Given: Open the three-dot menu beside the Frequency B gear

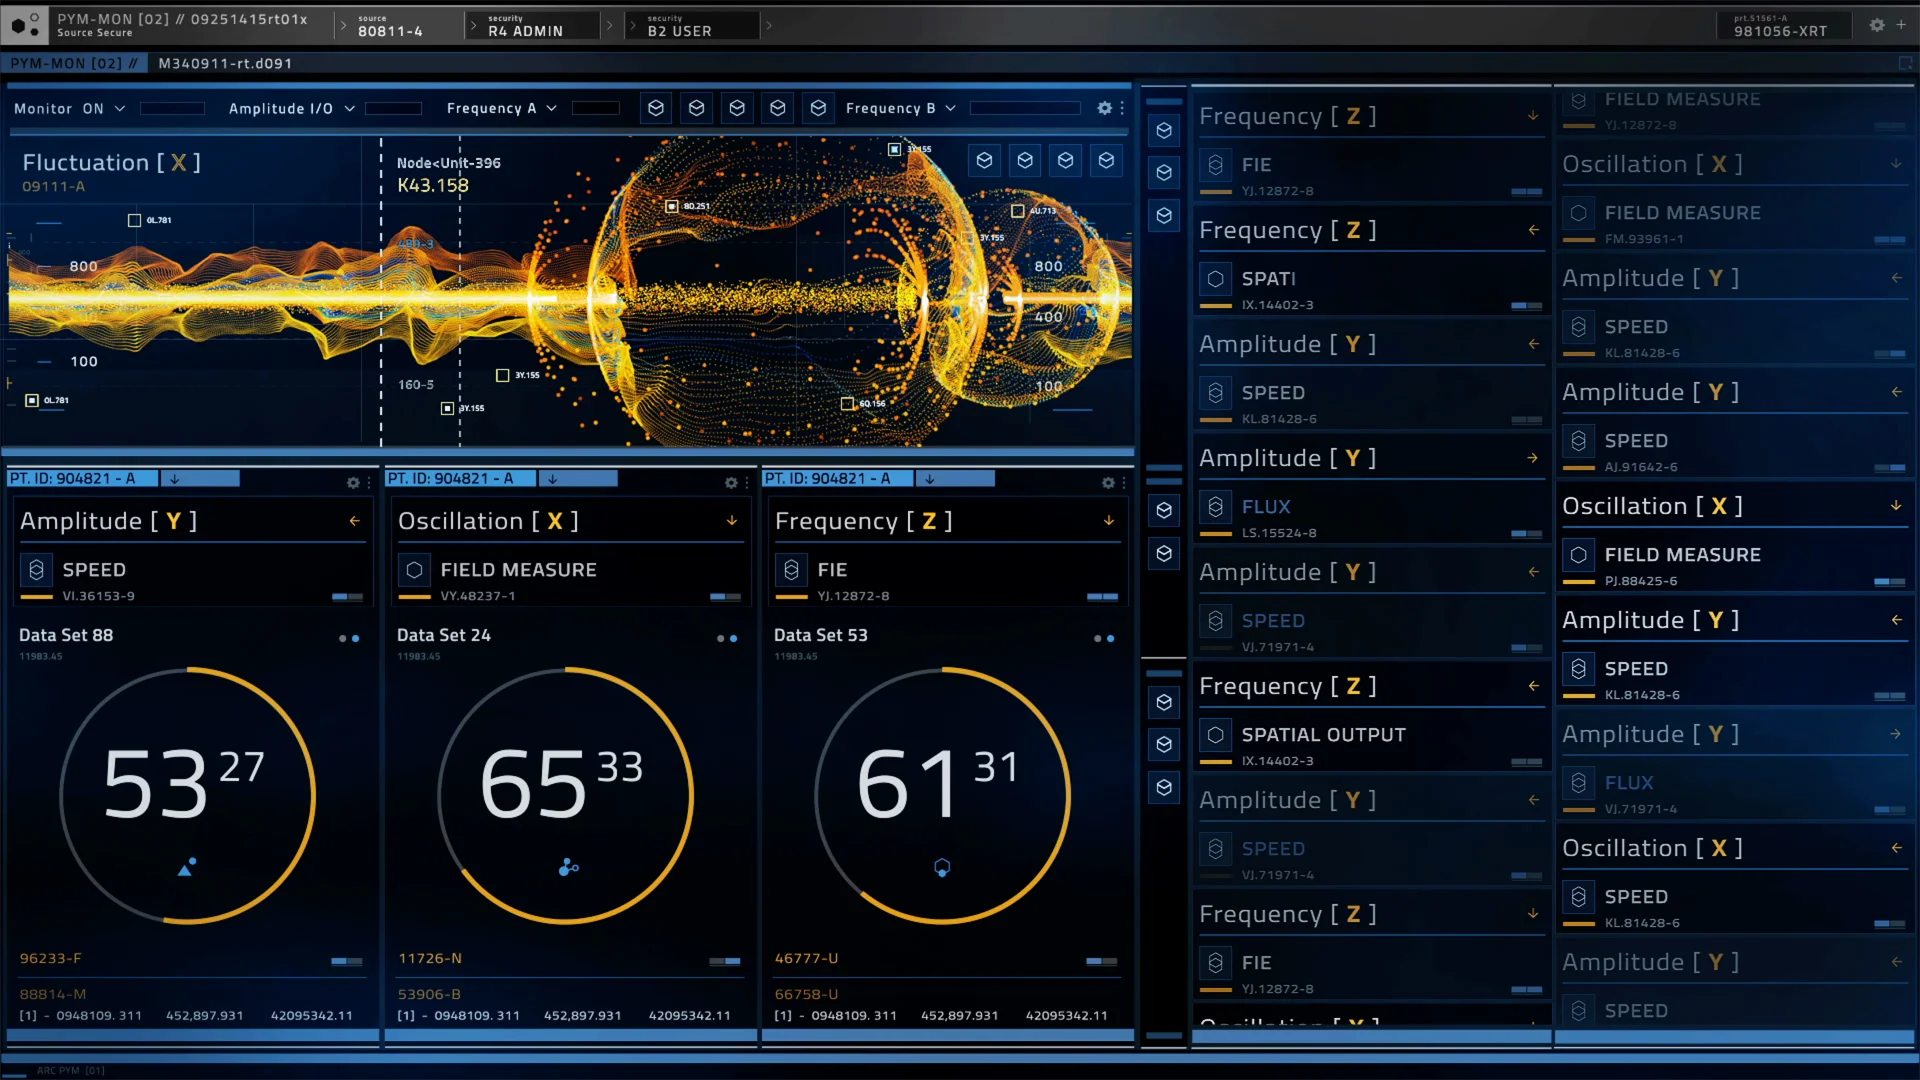Looking at the screenshot, I should [x=1122, y=108].
